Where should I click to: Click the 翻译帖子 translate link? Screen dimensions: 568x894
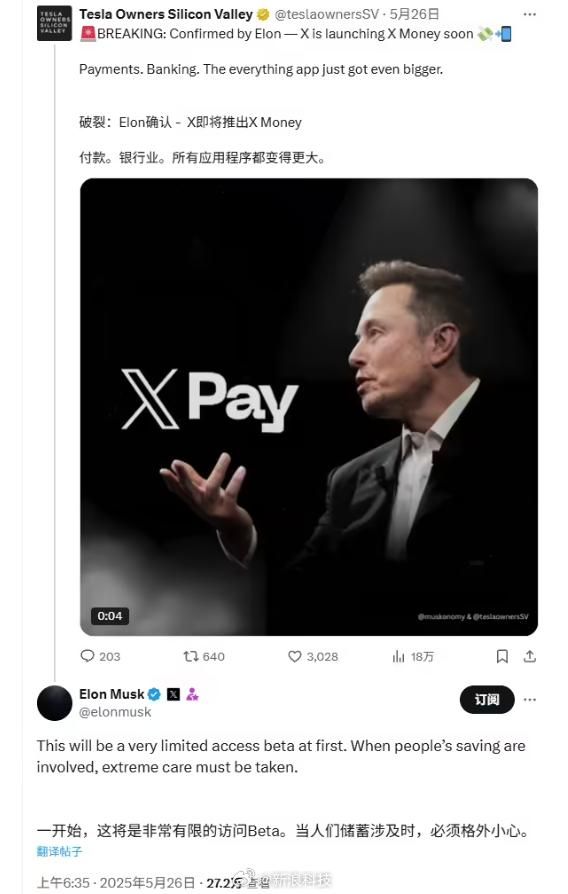[59, 851]
